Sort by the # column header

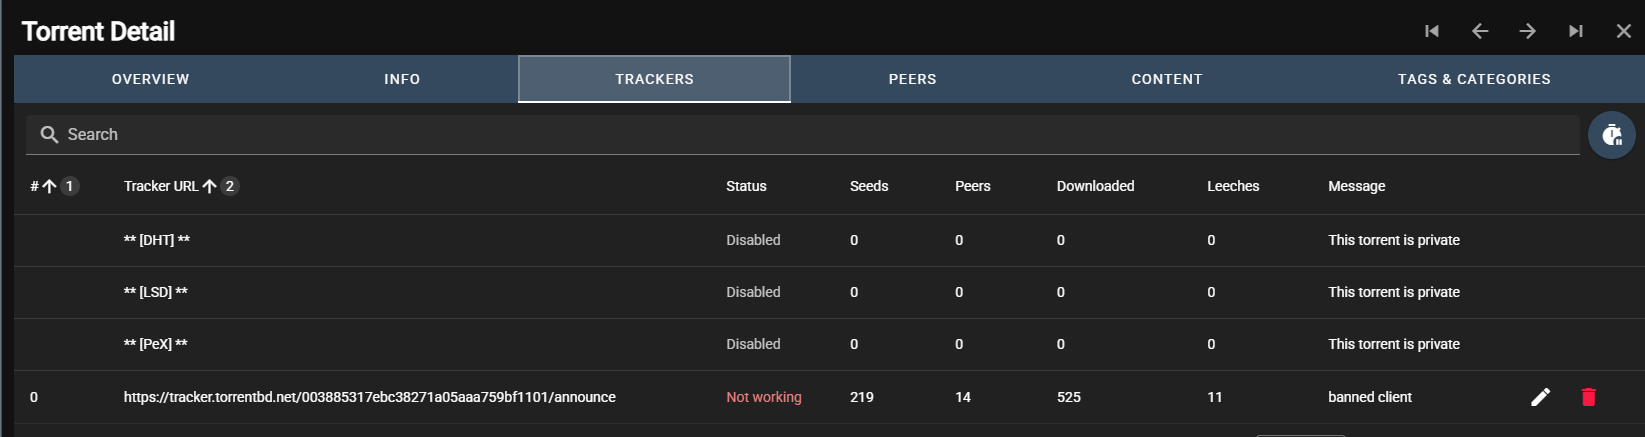[35, 186]
